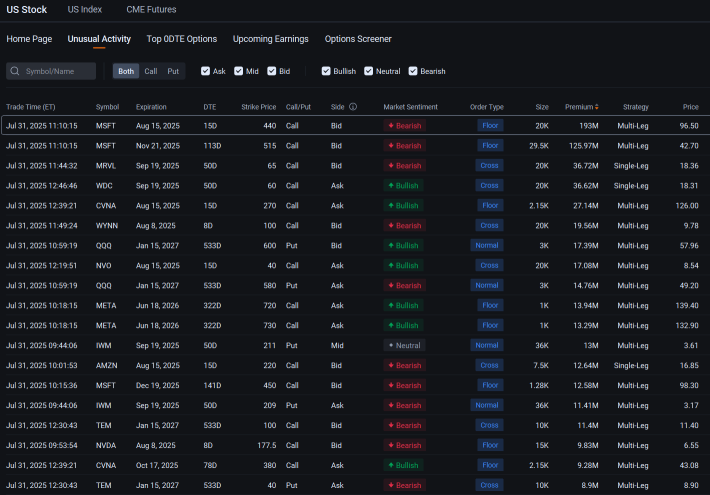710x495 pixels.
Task: Click the Jul 31, 2025 12:46:46 time cell
Action: 42,186
